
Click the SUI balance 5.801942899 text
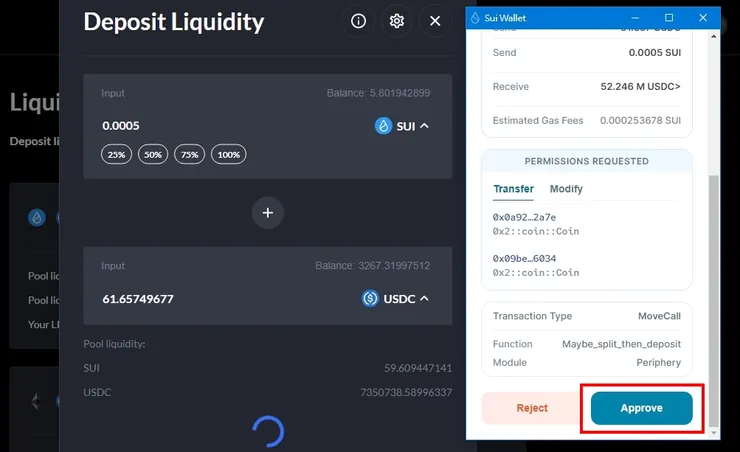[x=378, y=93]
